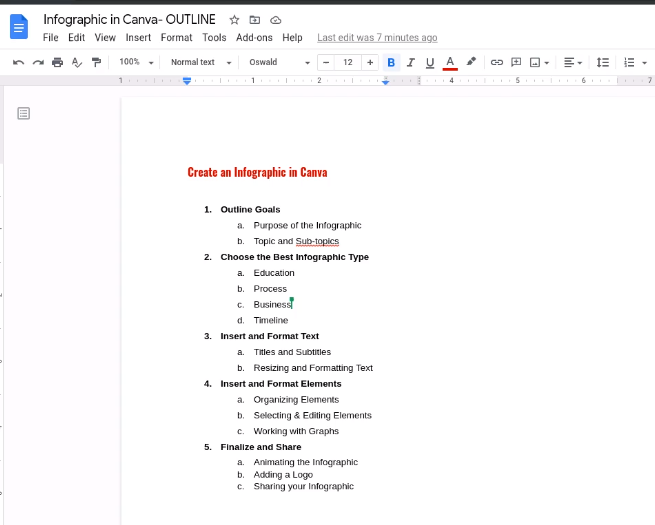The width and height of the screenshot is (655, 525).
Task: Run spelling and grammar check icon
Action: [x=77, y=62]
